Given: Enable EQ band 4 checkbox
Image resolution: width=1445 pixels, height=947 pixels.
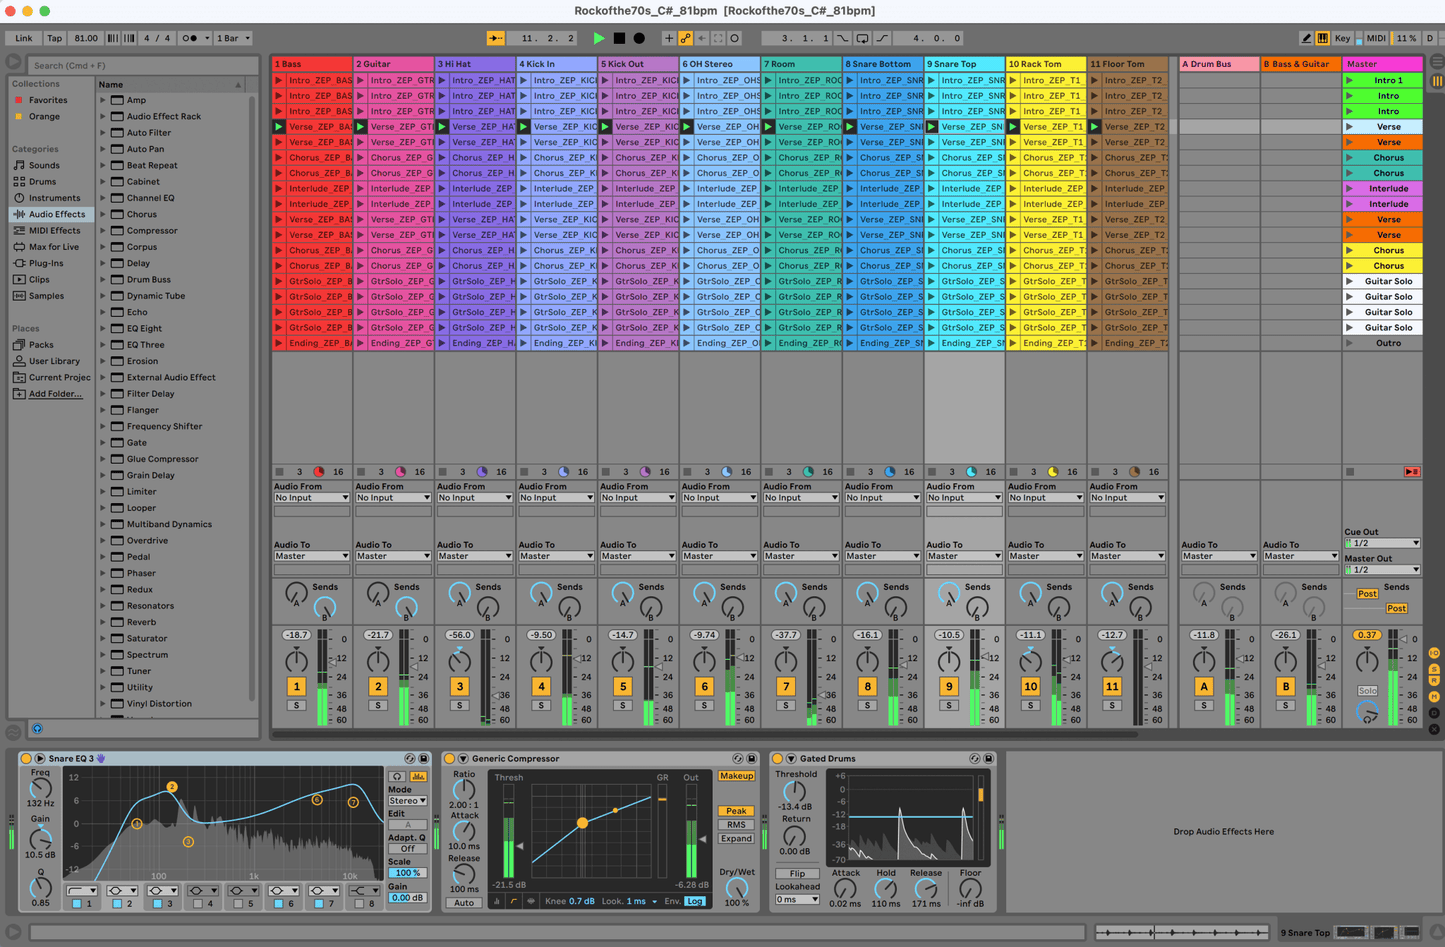Looking at the screenshot, I should click(198, 903).
